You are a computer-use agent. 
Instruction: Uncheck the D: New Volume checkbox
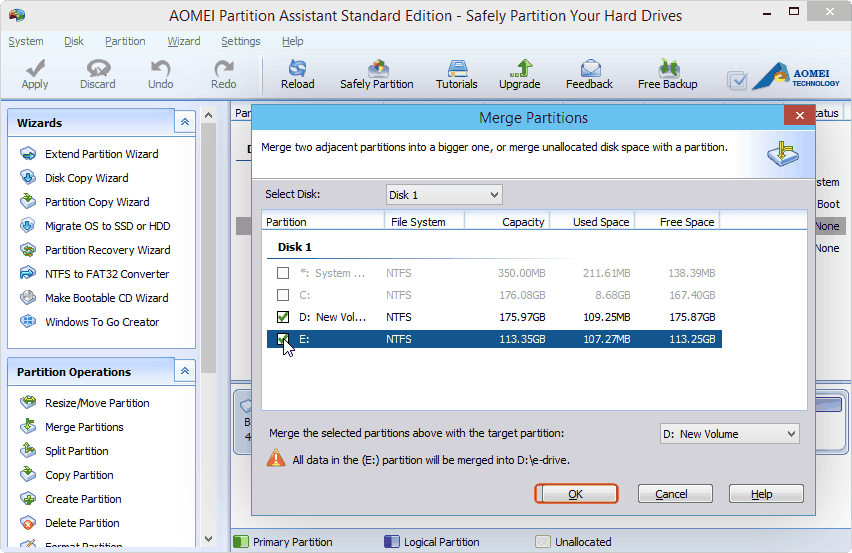[283, 317]
